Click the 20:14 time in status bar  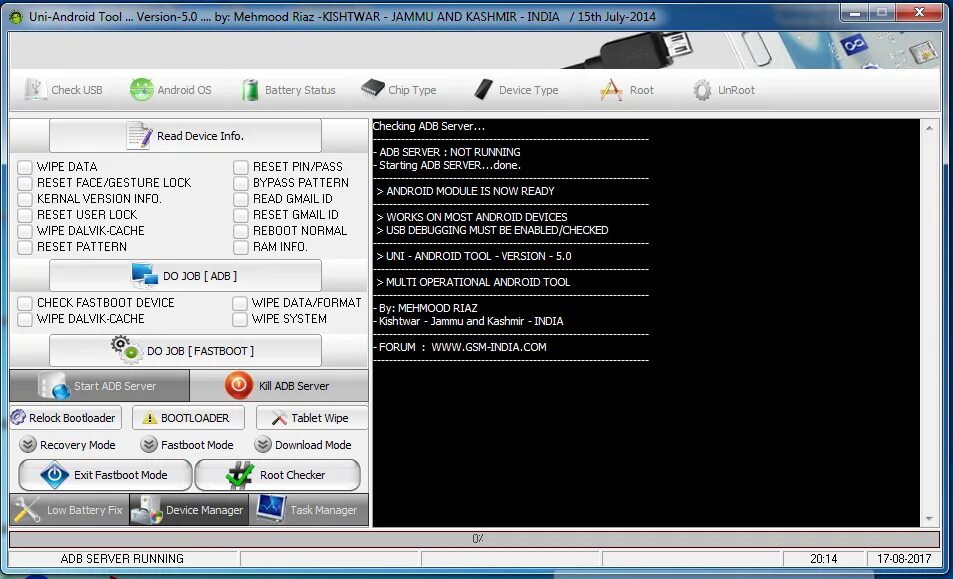coord(824,558)
